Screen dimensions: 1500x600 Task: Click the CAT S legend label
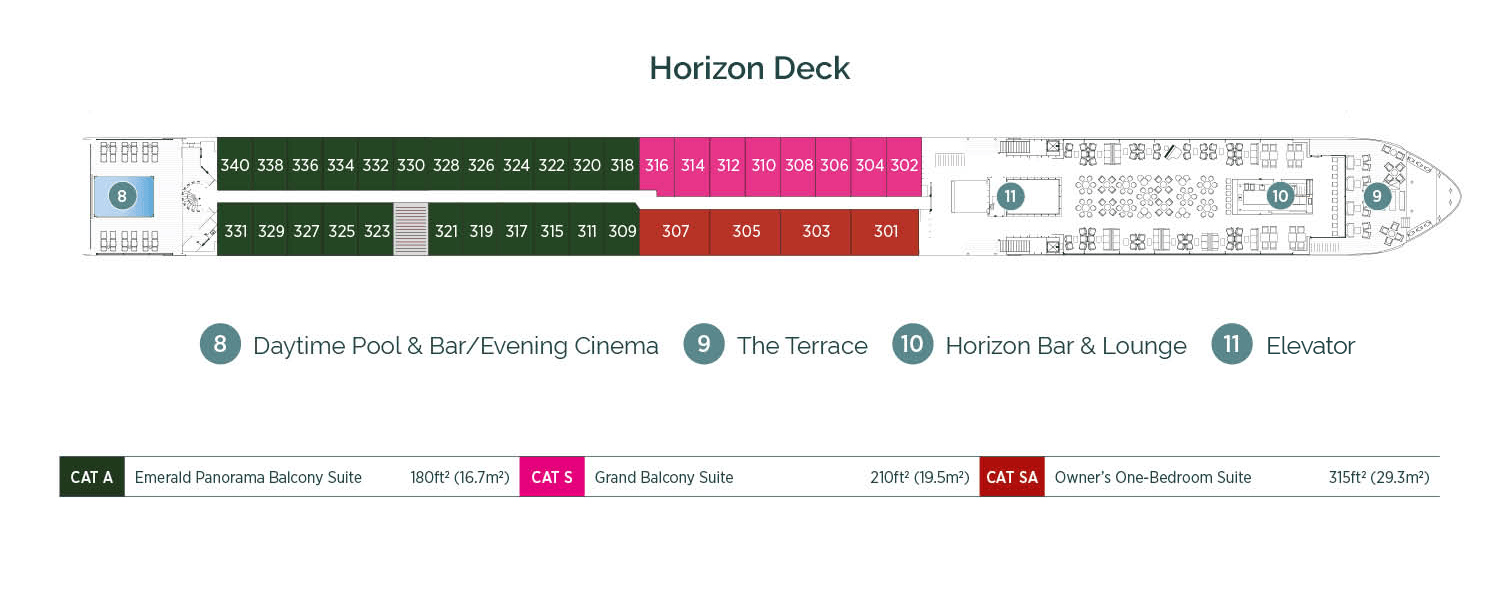click(x=552, y=477)
